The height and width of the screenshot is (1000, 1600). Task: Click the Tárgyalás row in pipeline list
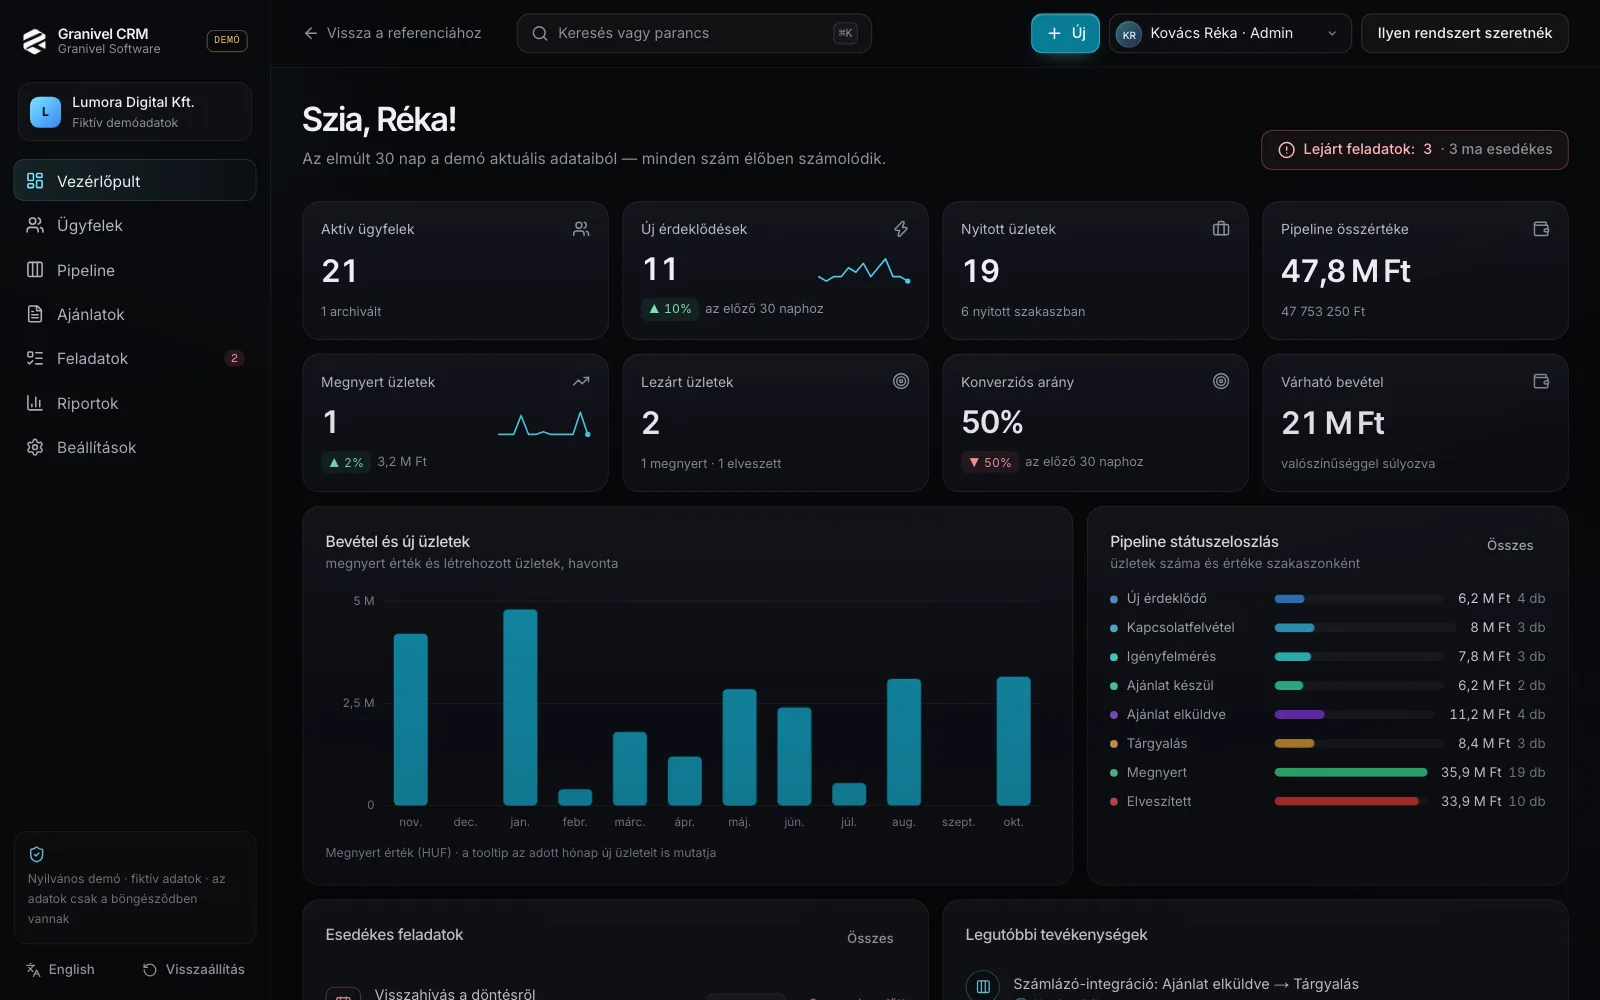(x=1327, y=743)
